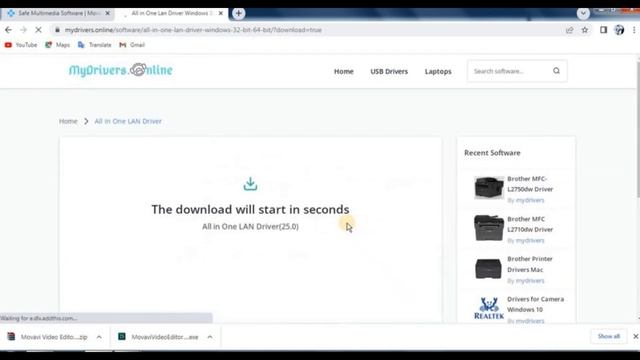Screen dimensions: 640x360
Task: Open tab search dropdown arrow
Action: click(x=583, y=13)
